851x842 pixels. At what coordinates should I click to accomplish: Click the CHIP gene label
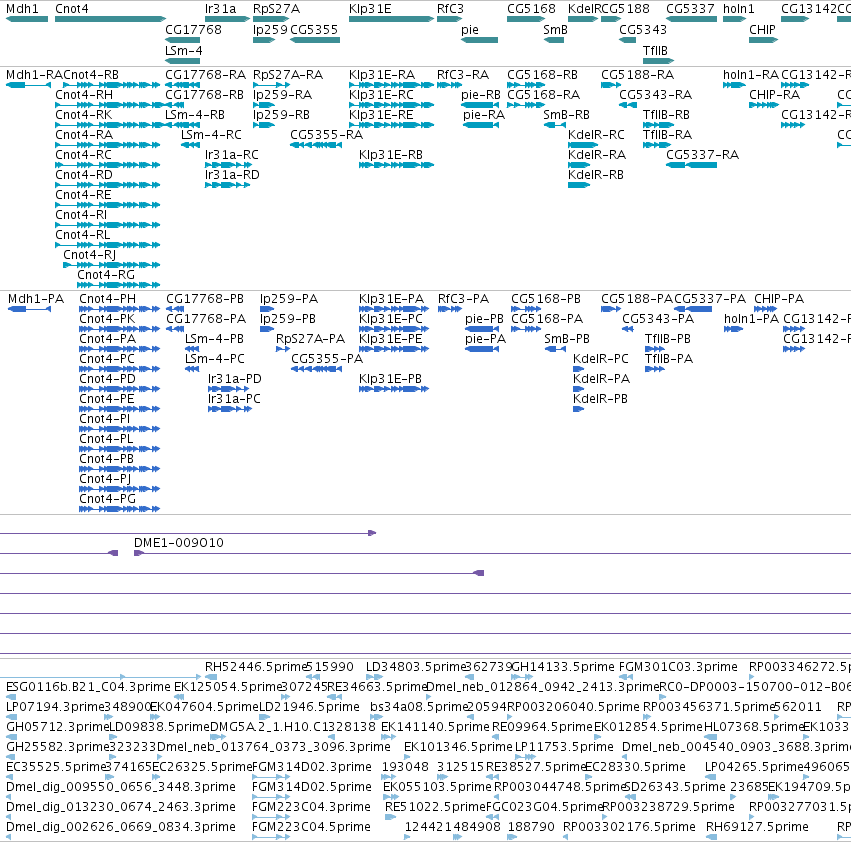tap(763, 29)
